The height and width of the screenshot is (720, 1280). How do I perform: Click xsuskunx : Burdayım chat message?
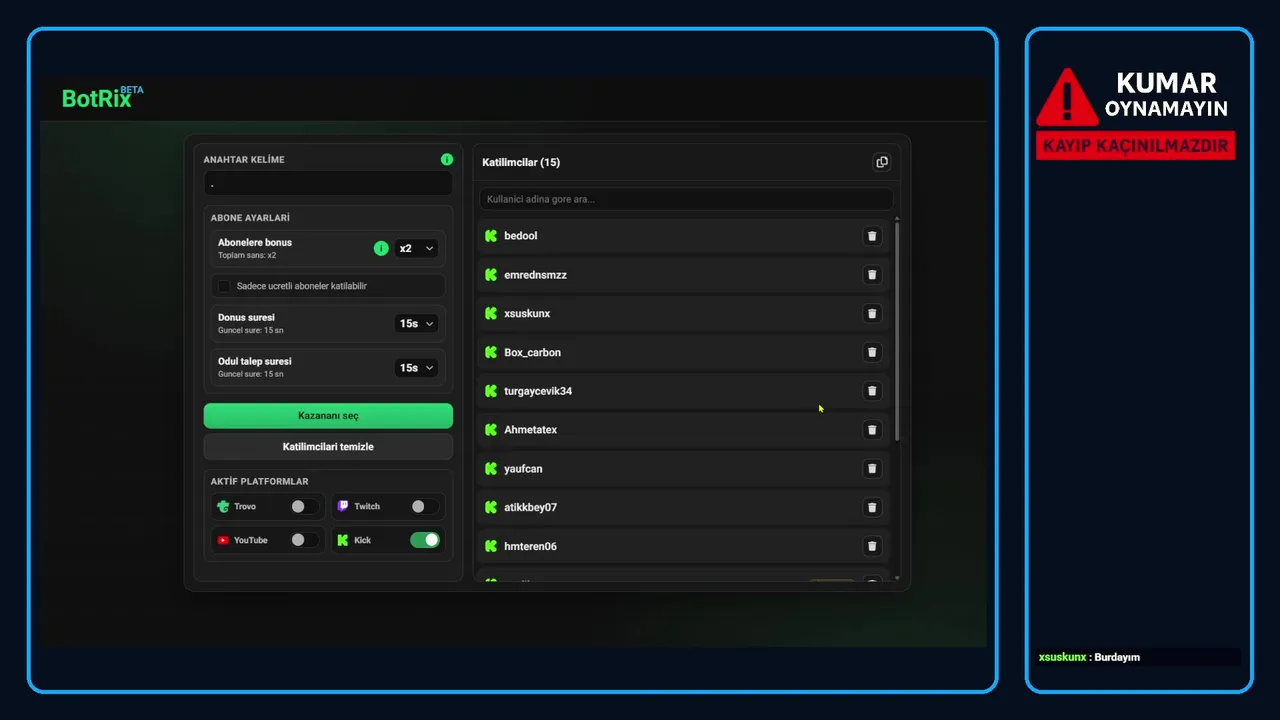coord(1089,657)
